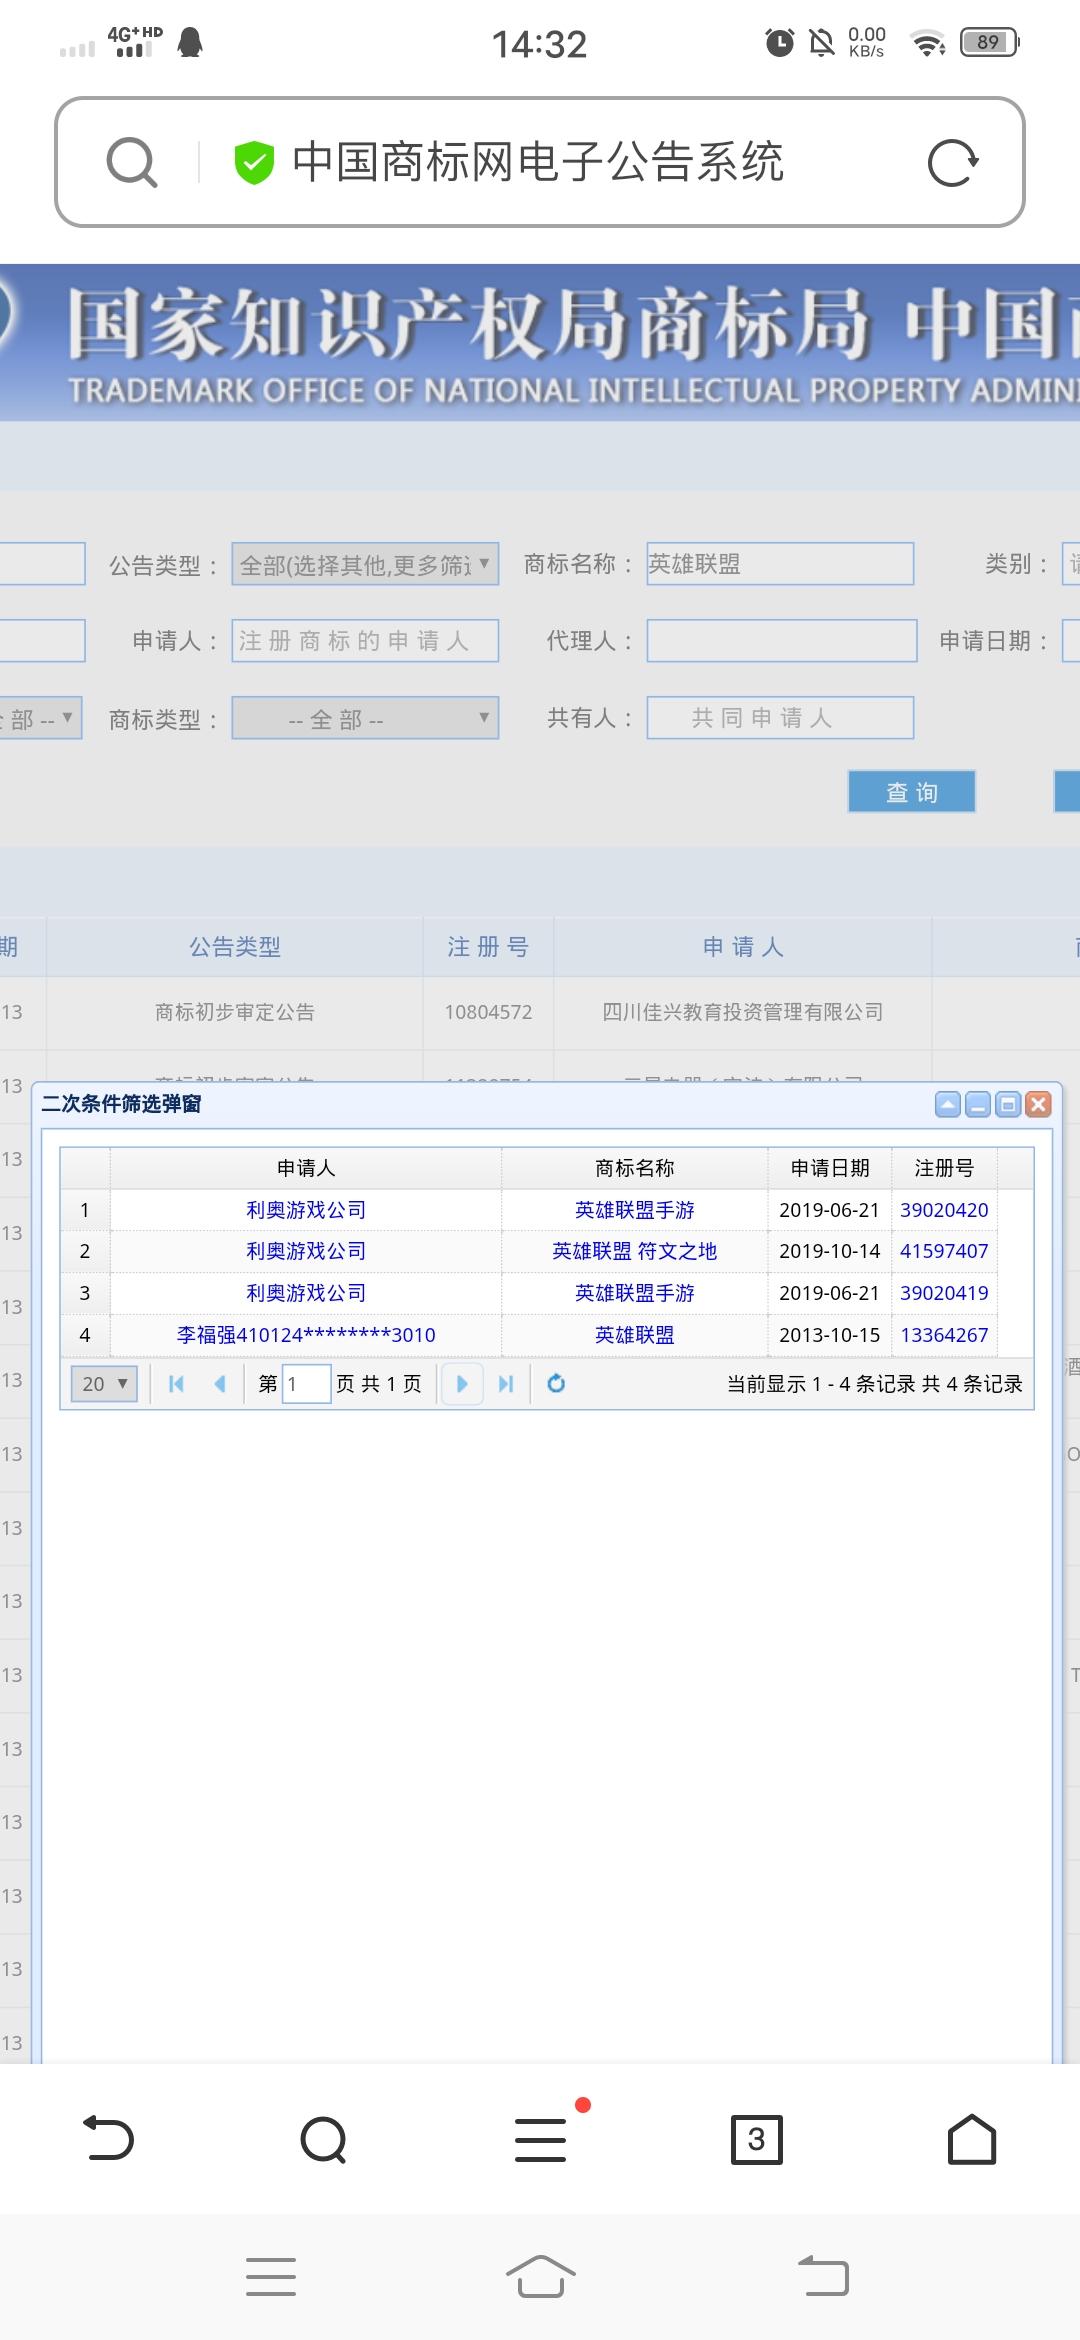Open applicant 利奥游戏公司 in row 2
The height and width of the screenshot is (2340, 1080).
(306, 1251)
